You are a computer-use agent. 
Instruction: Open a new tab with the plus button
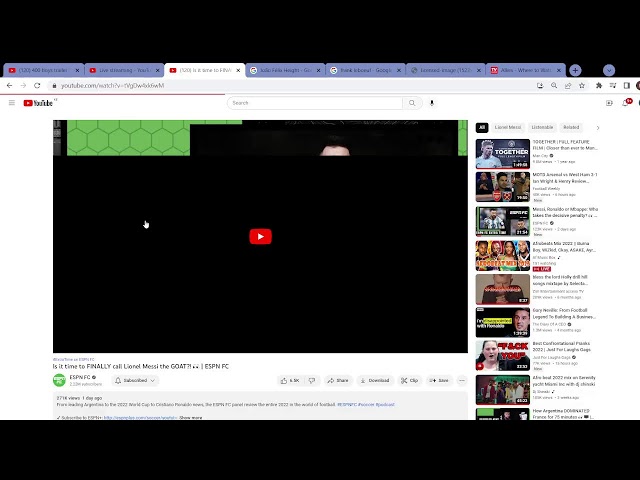coord(575,70)
